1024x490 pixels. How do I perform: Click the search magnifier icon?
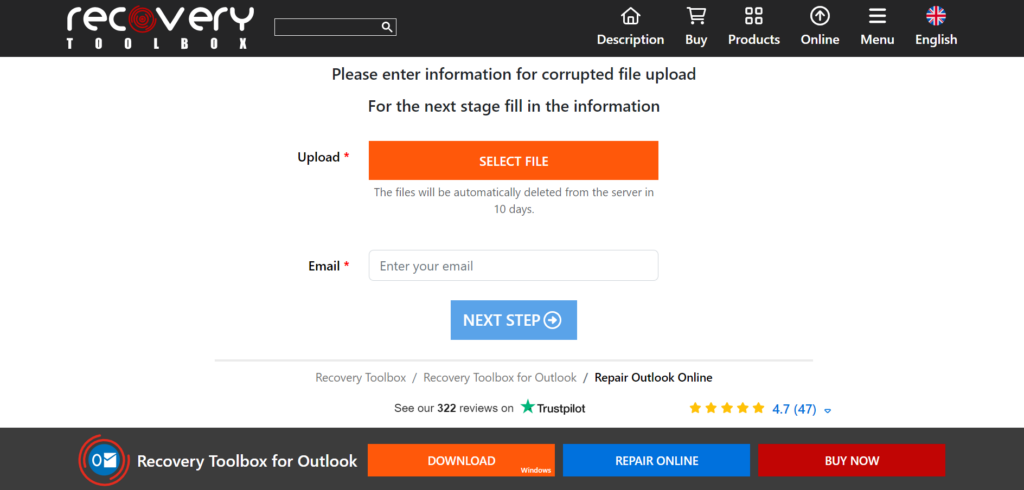[x=387, y=27]
